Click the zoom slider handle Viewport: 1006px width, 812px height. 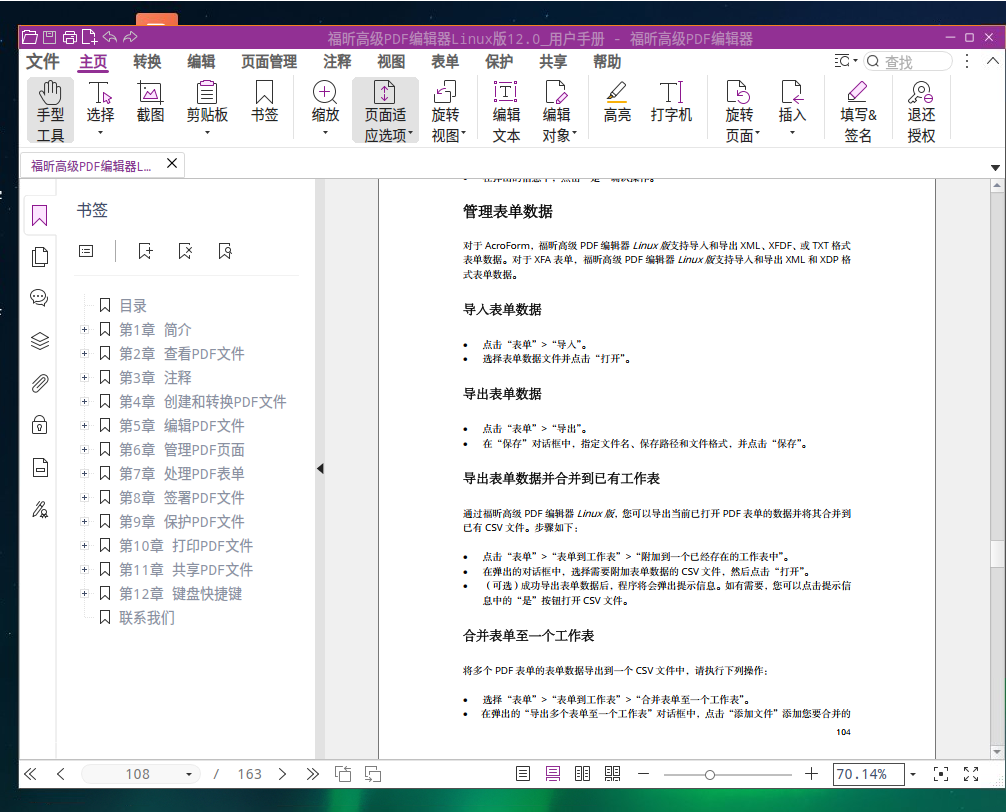click(710, 775)
